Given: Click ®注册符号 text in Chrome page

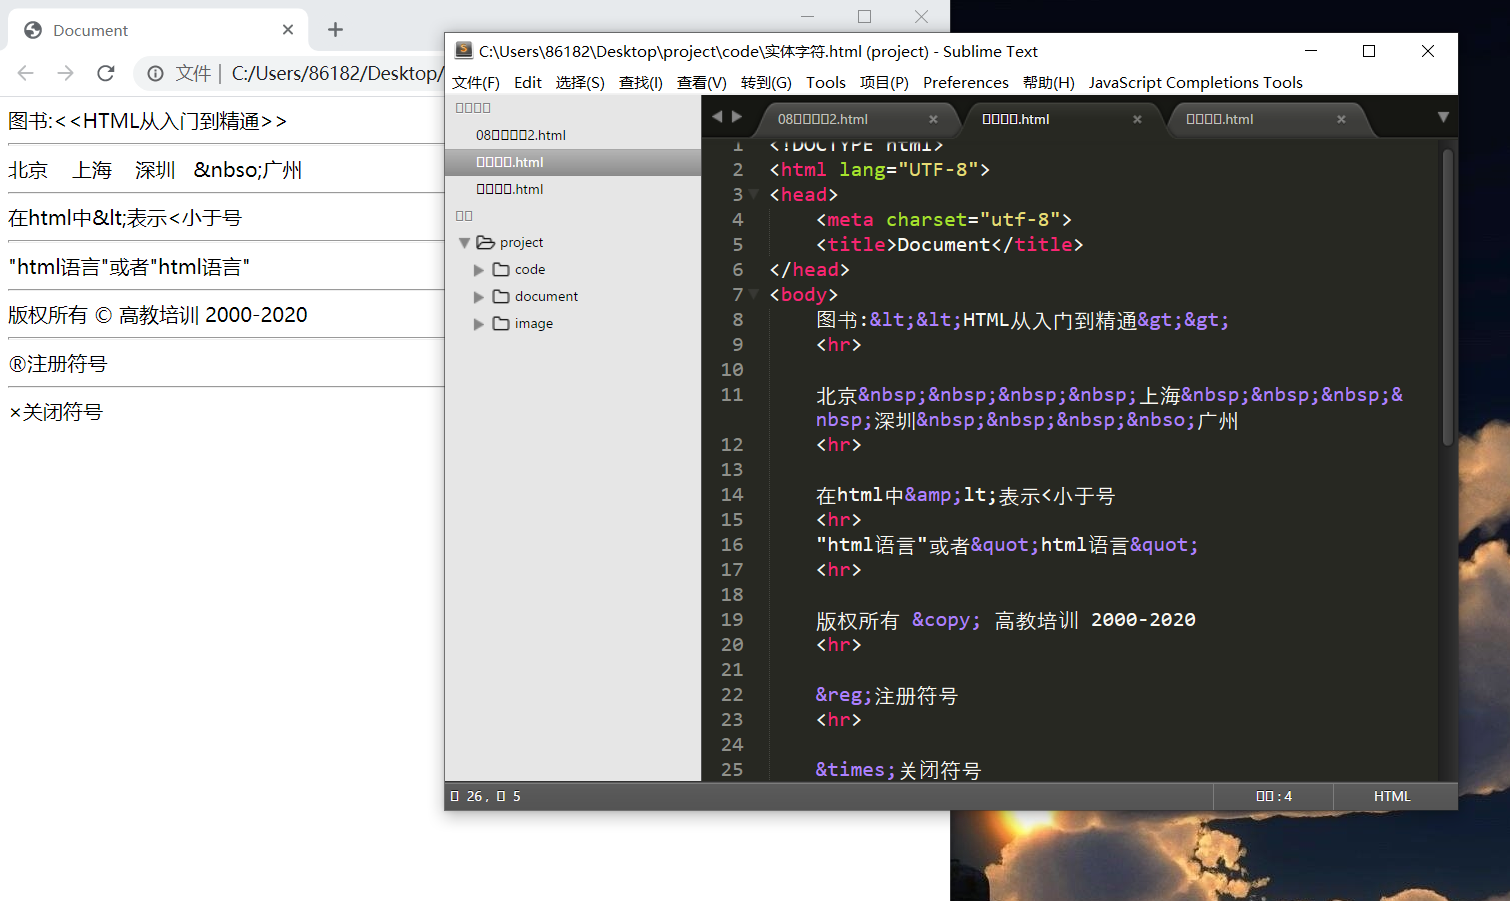Looking at the screenshot, I should [58, 364].
